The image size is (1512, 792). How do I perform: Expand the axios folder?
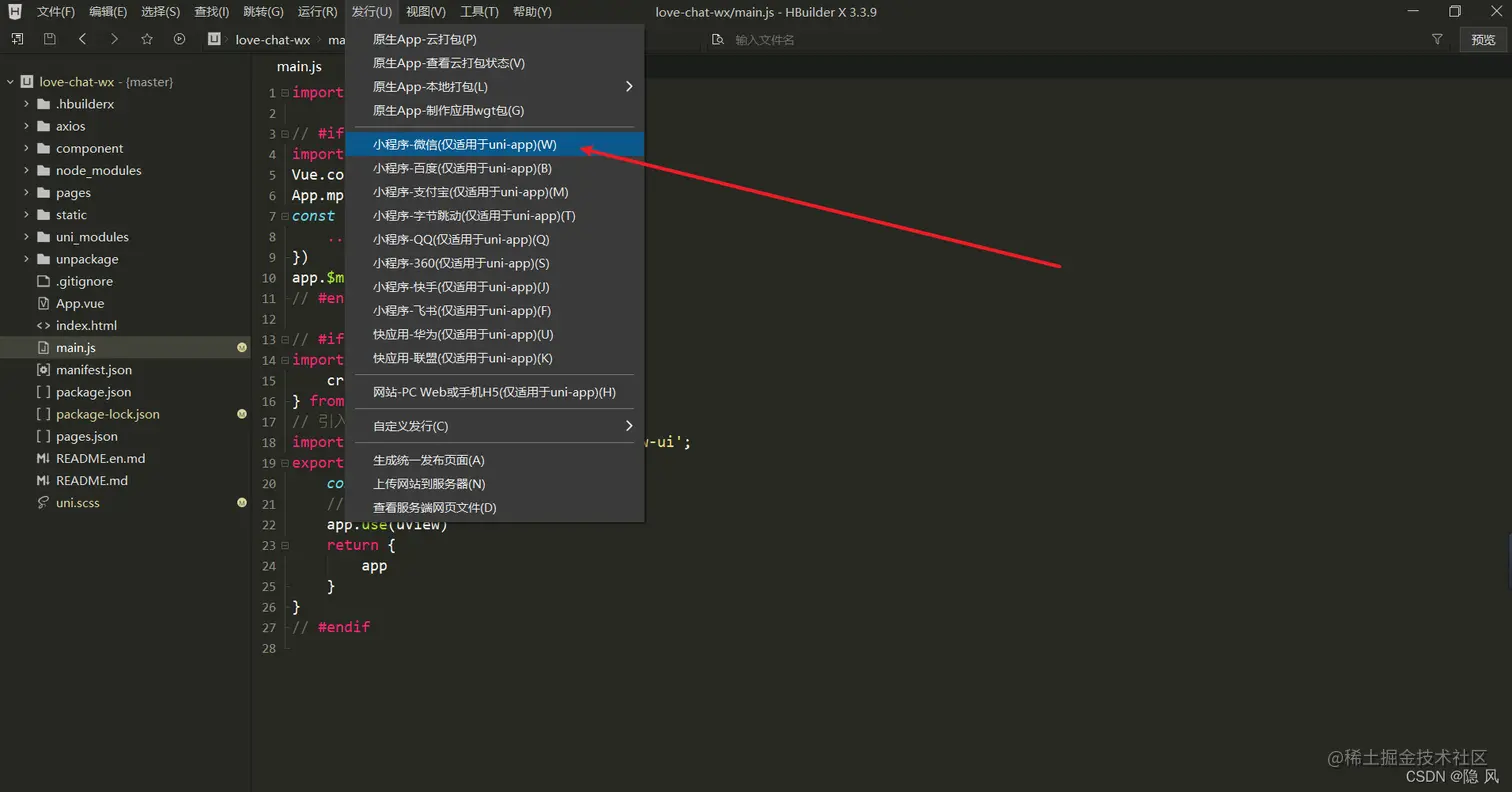[27, 126]
